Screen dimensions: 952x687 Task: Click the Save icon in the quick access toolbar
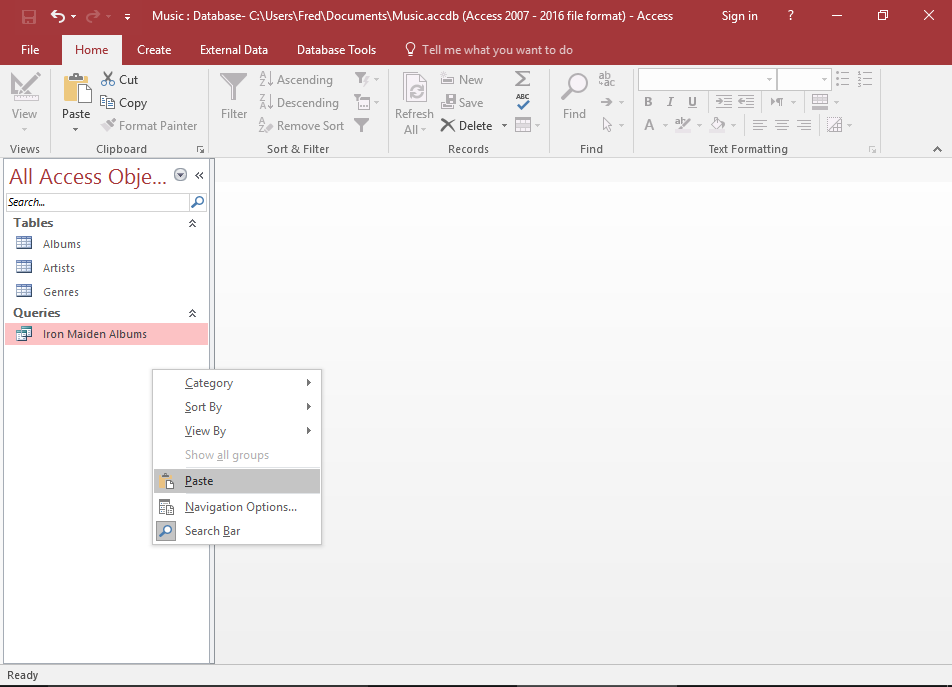click(29, 16)
